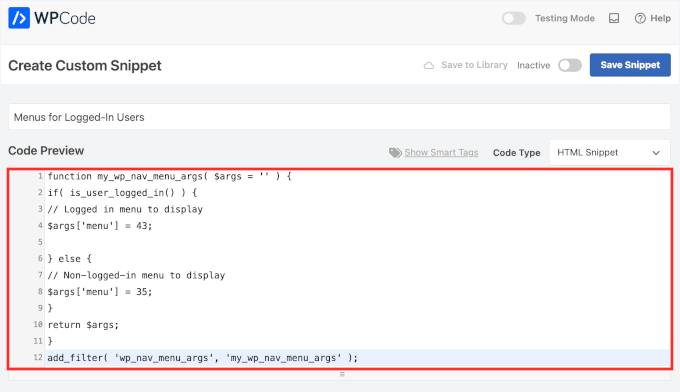
Task: Click the smart tags tag icon
Action: pyautogui.click(x=395, y=153)
